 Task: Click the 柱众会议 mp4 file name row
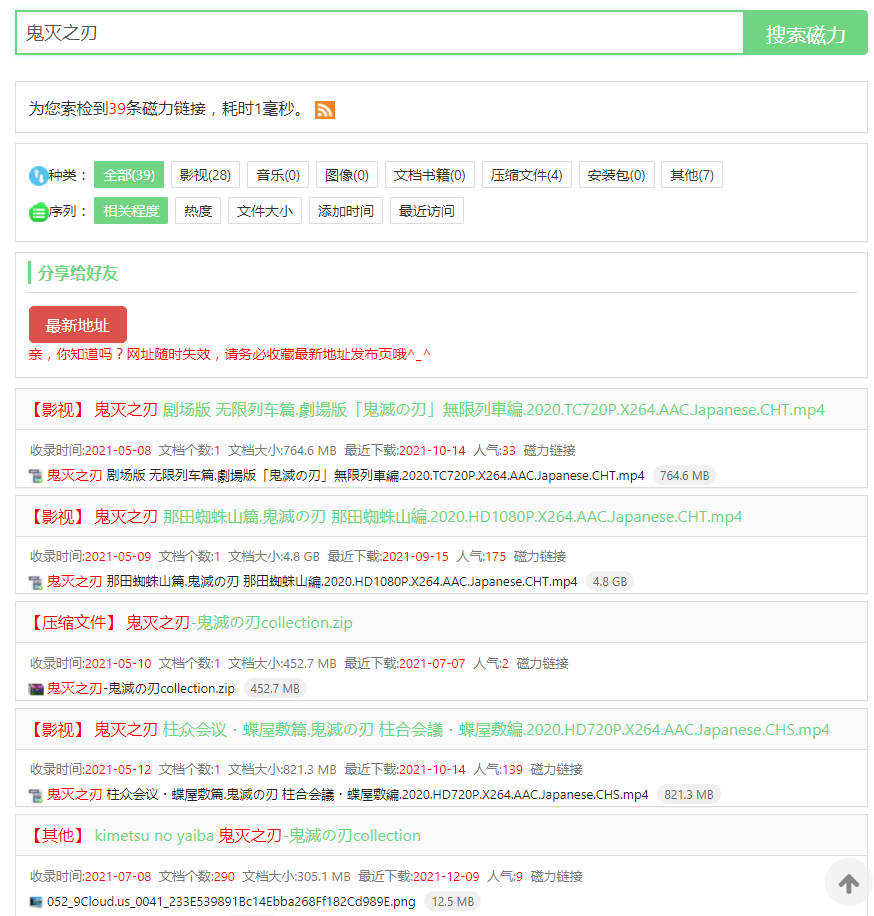[348, 795]
